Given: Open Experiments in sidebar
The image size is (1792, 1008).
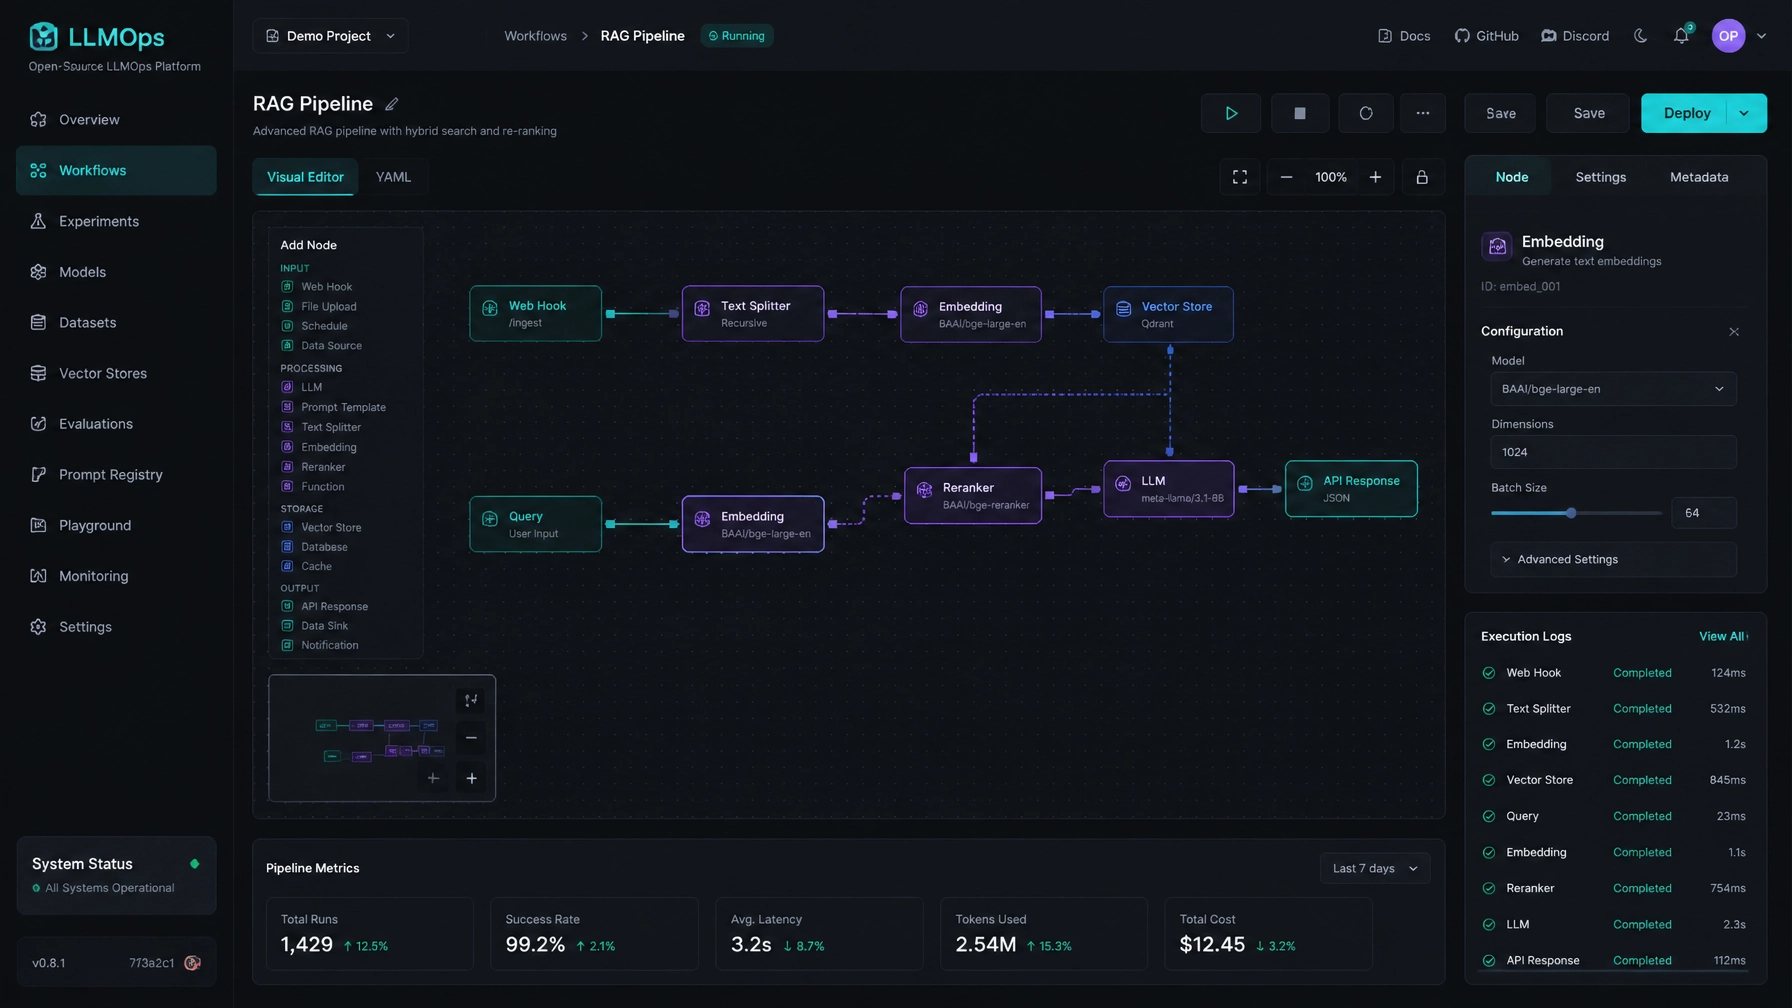Looking at the screenshot, I should point(116,221).
